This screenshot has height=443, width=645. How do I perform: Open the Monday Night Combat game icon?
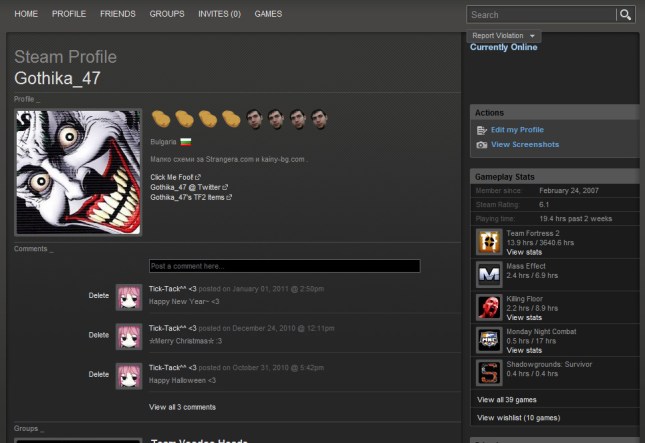[x=489, y=340]
